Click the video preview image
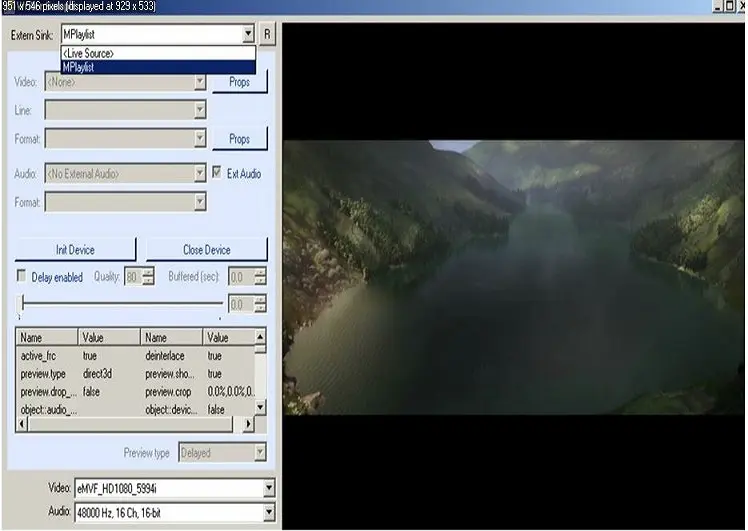748x531 pixels. pyautogui.click(x=513, y=277)
